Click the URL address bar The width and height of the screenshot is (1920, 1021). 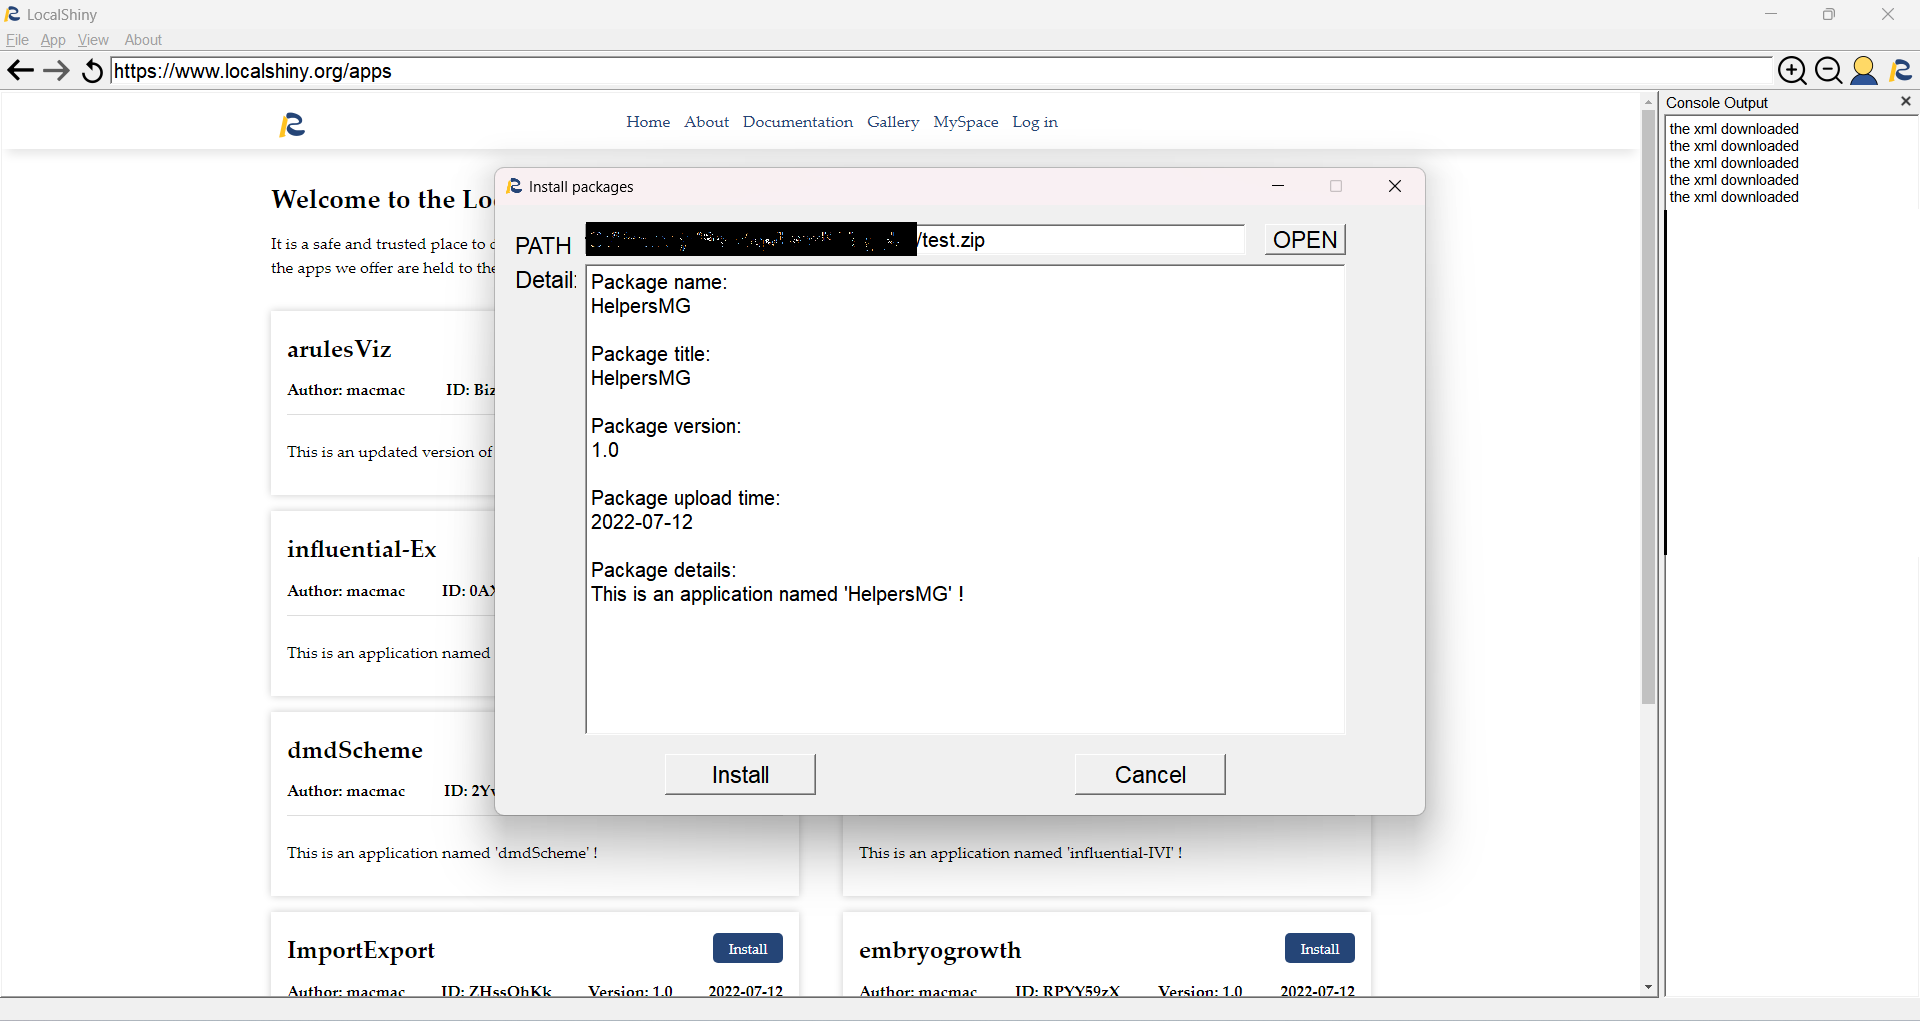coord(940,71)
